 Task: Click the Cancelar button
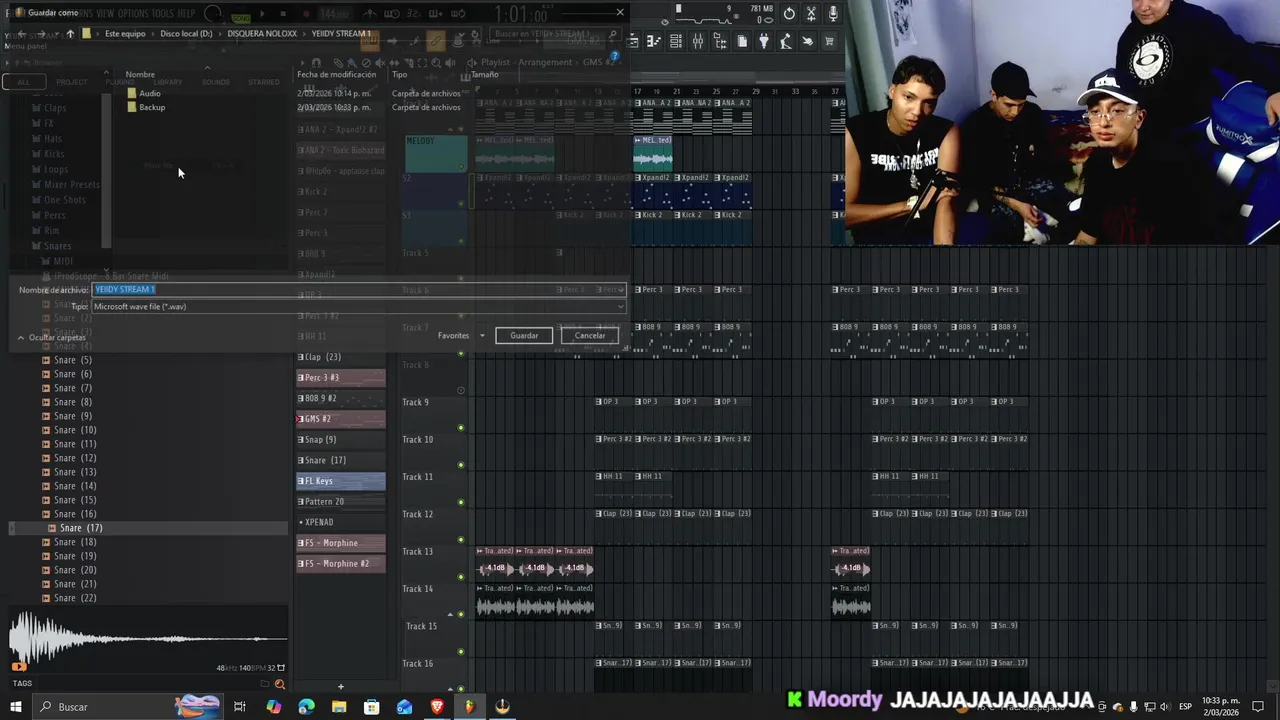[590, 336]
